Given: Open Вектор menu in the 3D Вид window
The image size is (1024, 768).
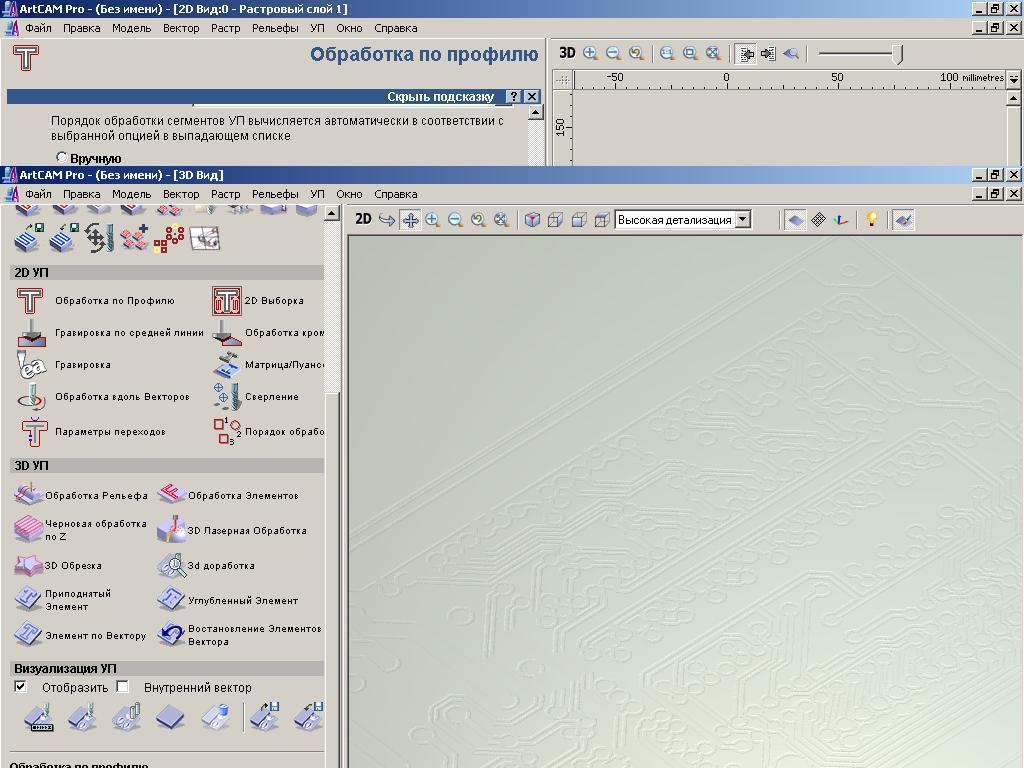Looking at the screenshot, I should pos(181,194).
